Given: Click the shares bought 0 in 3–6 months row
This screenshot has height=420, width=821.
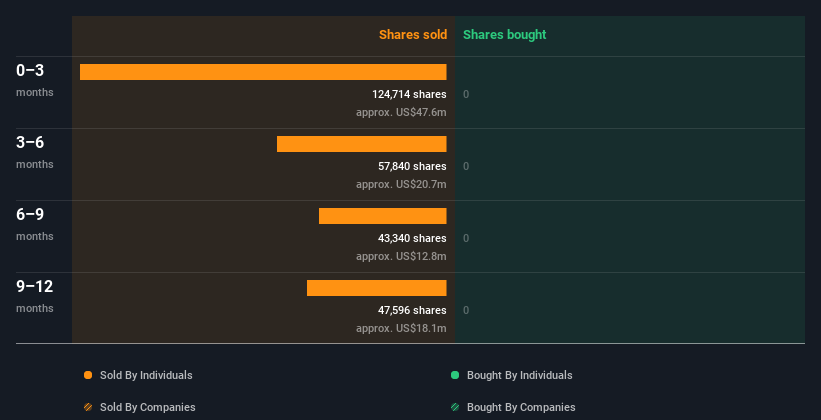Looking at the screenshot, I should pos(466,167).
